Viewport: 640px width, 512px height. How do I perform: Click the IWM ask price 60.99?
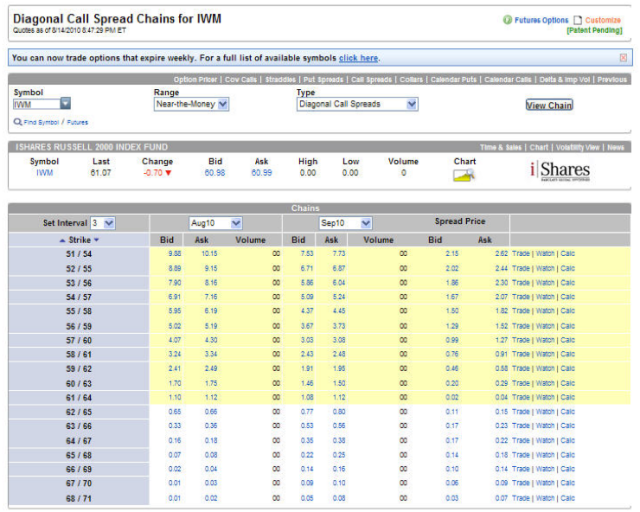[262, 173]
